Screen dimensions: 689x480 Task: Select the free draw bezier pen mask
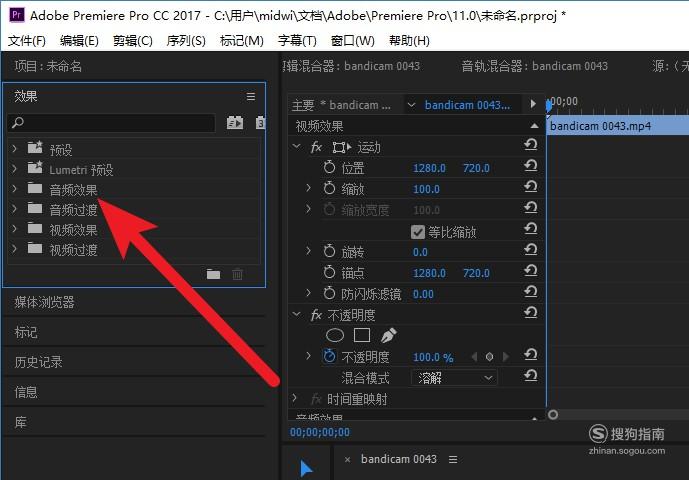pyautogui.click(x=388, y=335)
